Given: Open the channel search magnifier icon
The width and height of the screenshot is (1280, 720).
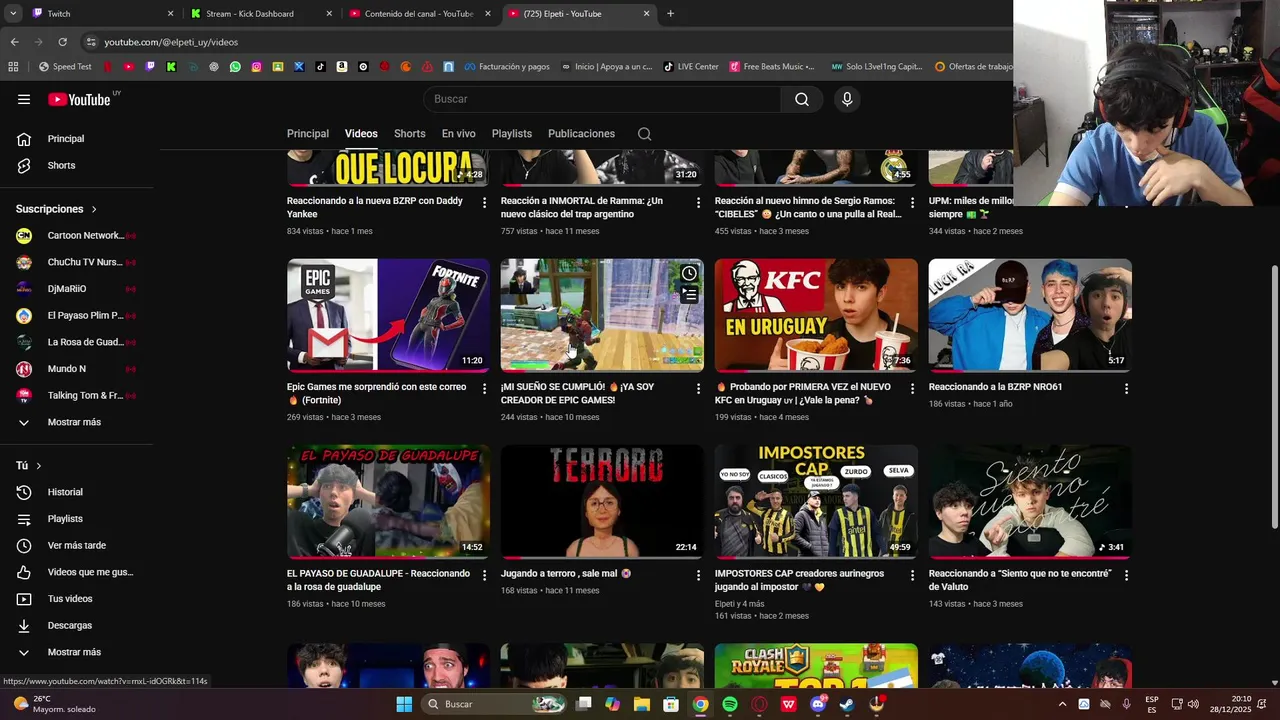Looking at the screenshot, I should coord(645,134).
